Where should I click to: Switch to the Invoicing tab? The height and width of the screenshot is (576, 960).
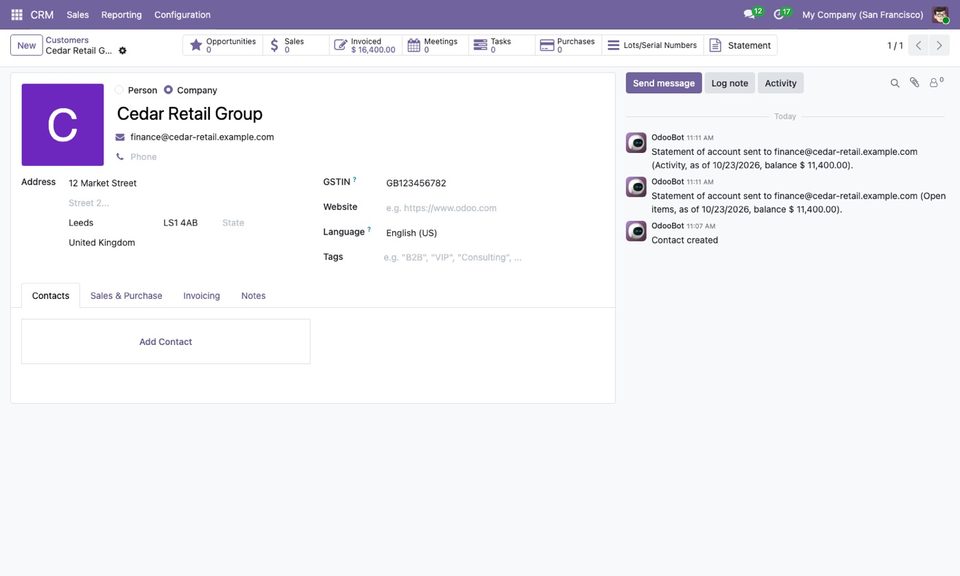click(x=201, y=296)
